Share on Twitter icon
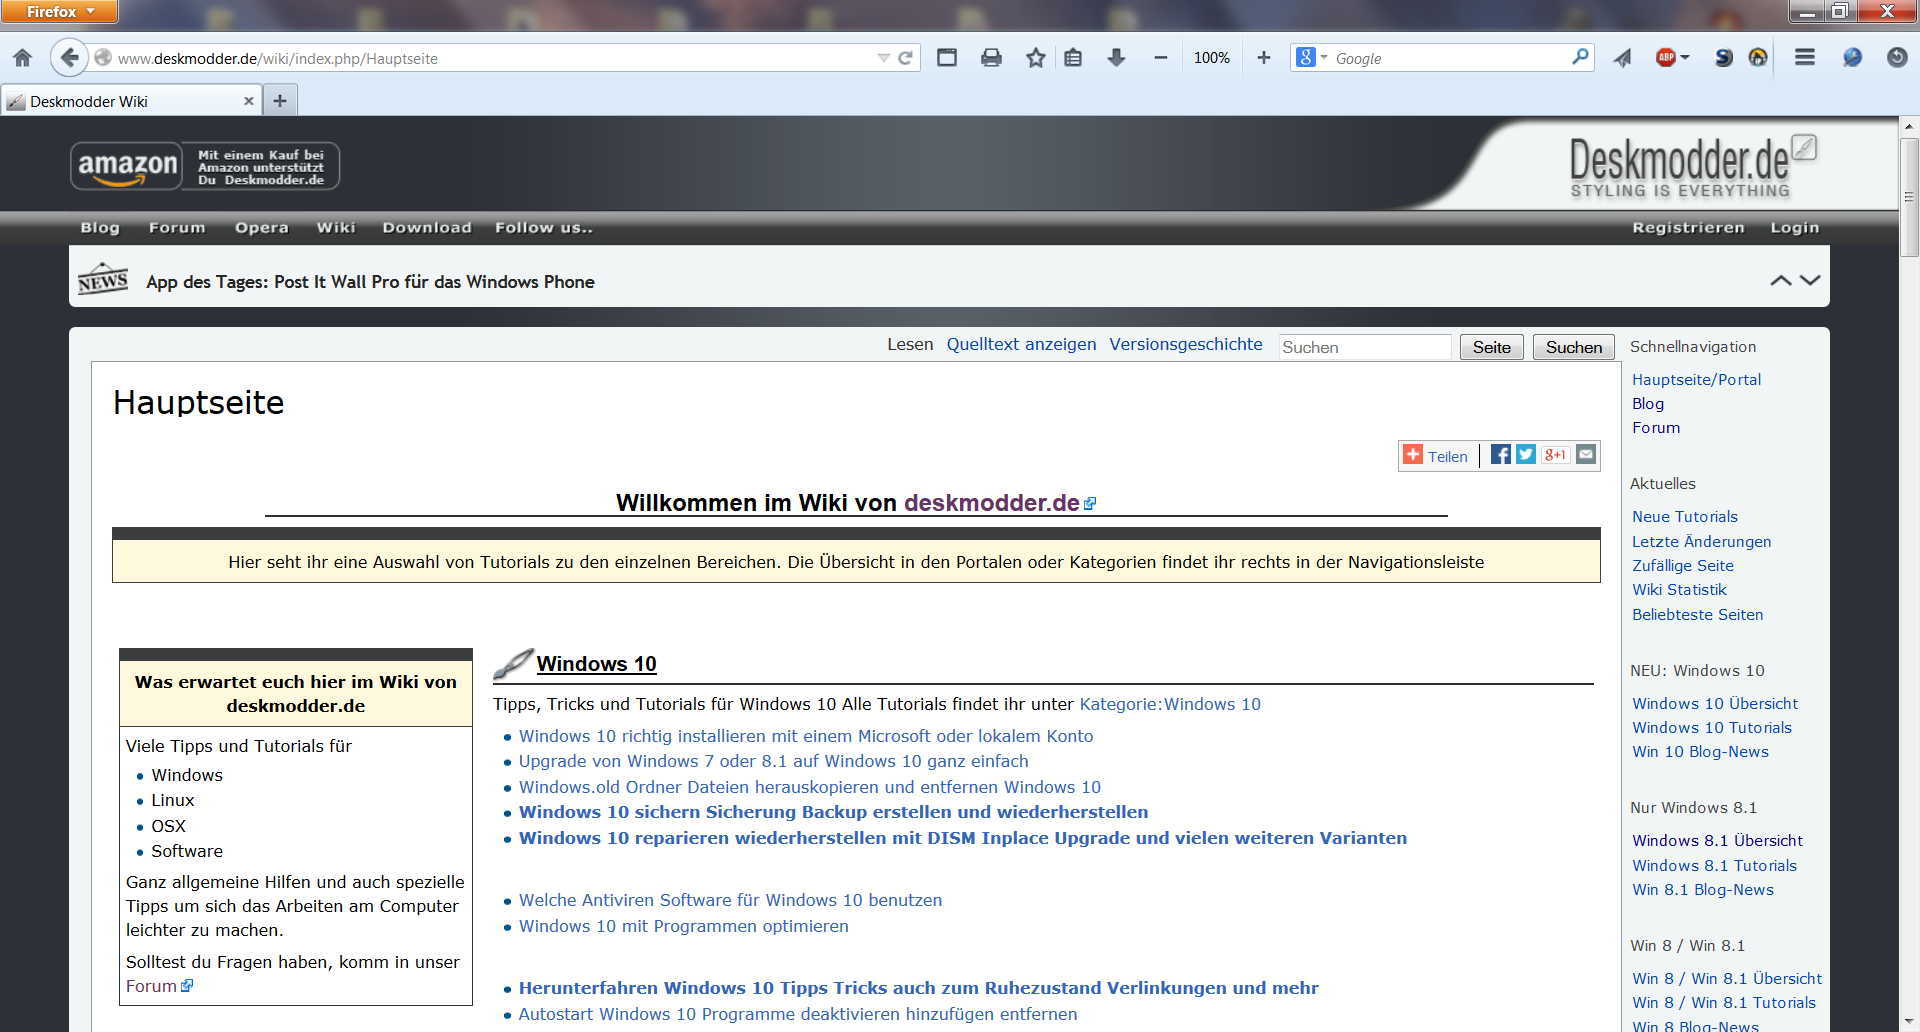 [1526, 455]
